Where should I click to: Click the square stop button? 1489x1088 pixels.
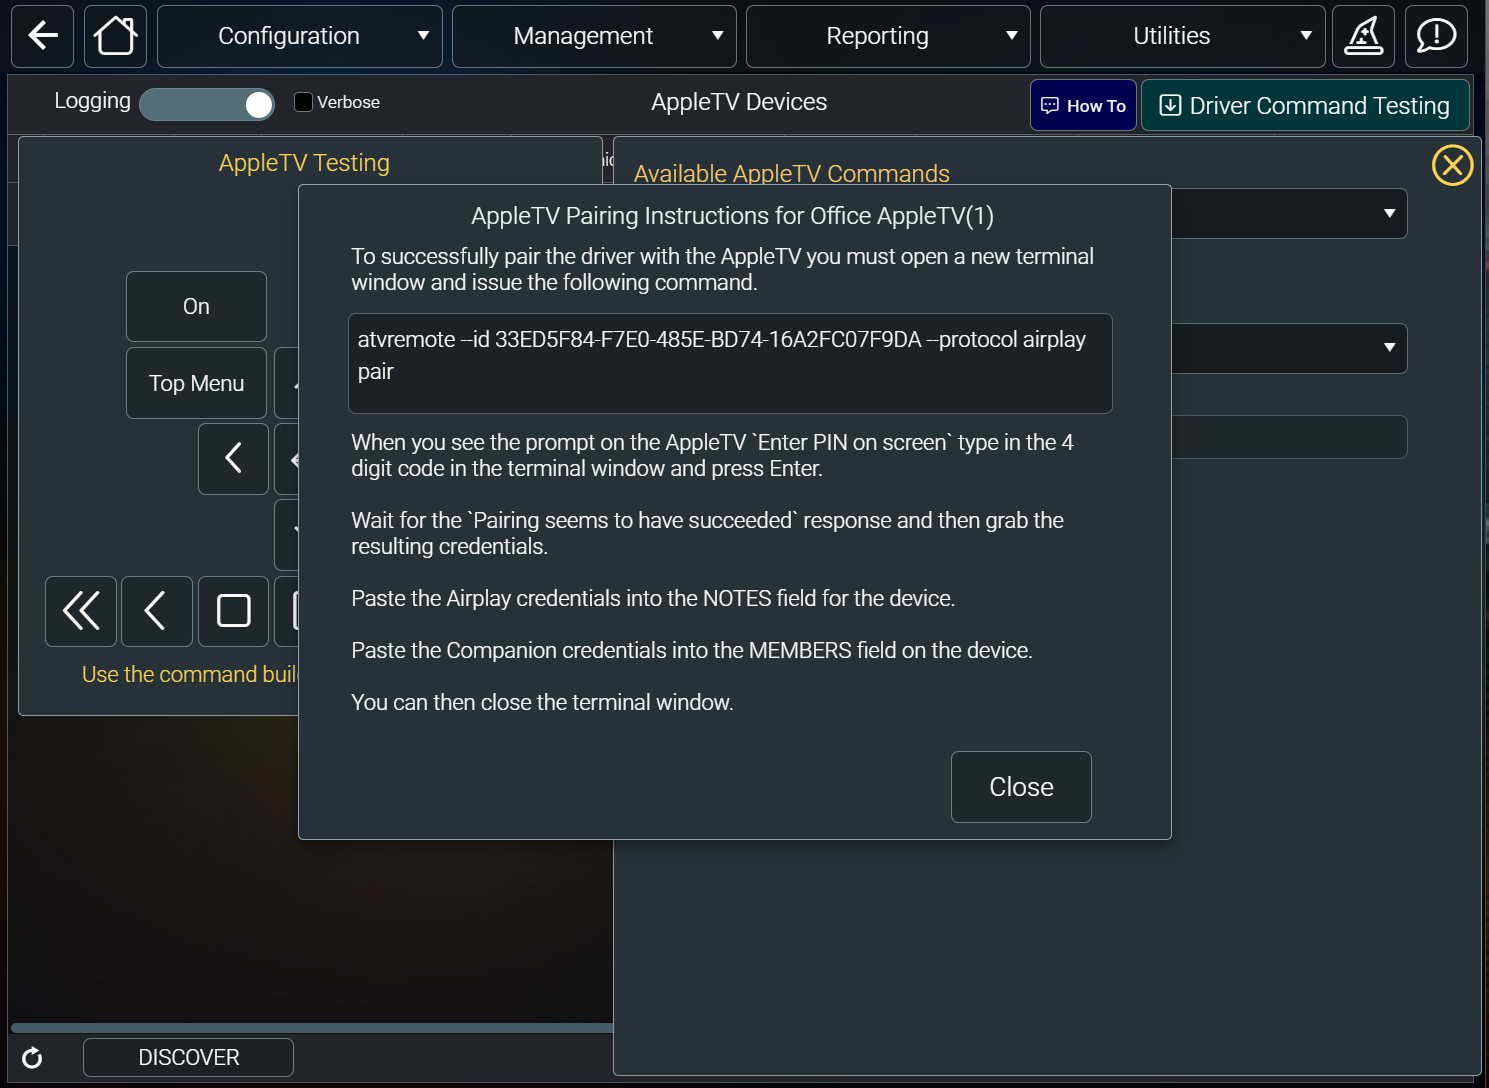click(x=233, y=611)
